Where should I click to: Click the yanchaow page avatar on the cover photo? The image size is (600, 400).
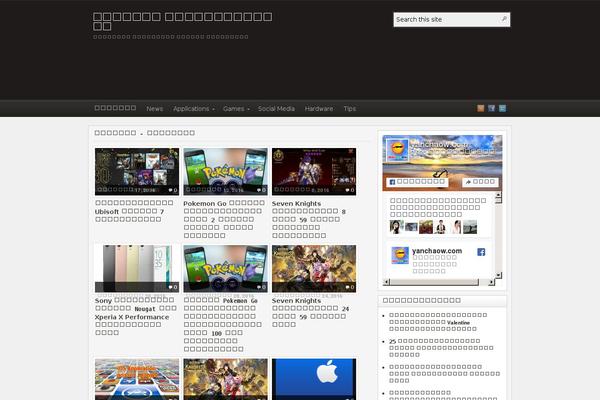[397, 150]
